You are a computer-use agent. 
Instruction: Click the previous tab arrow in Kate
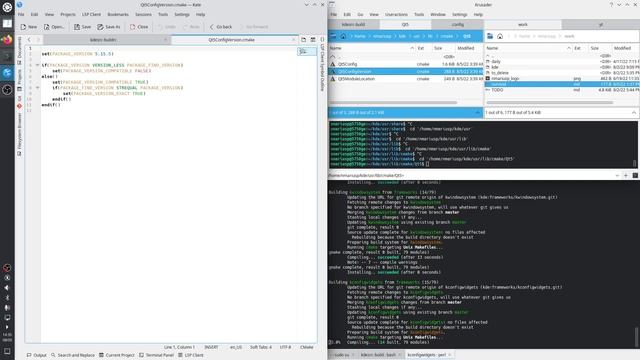coord(29,40)
